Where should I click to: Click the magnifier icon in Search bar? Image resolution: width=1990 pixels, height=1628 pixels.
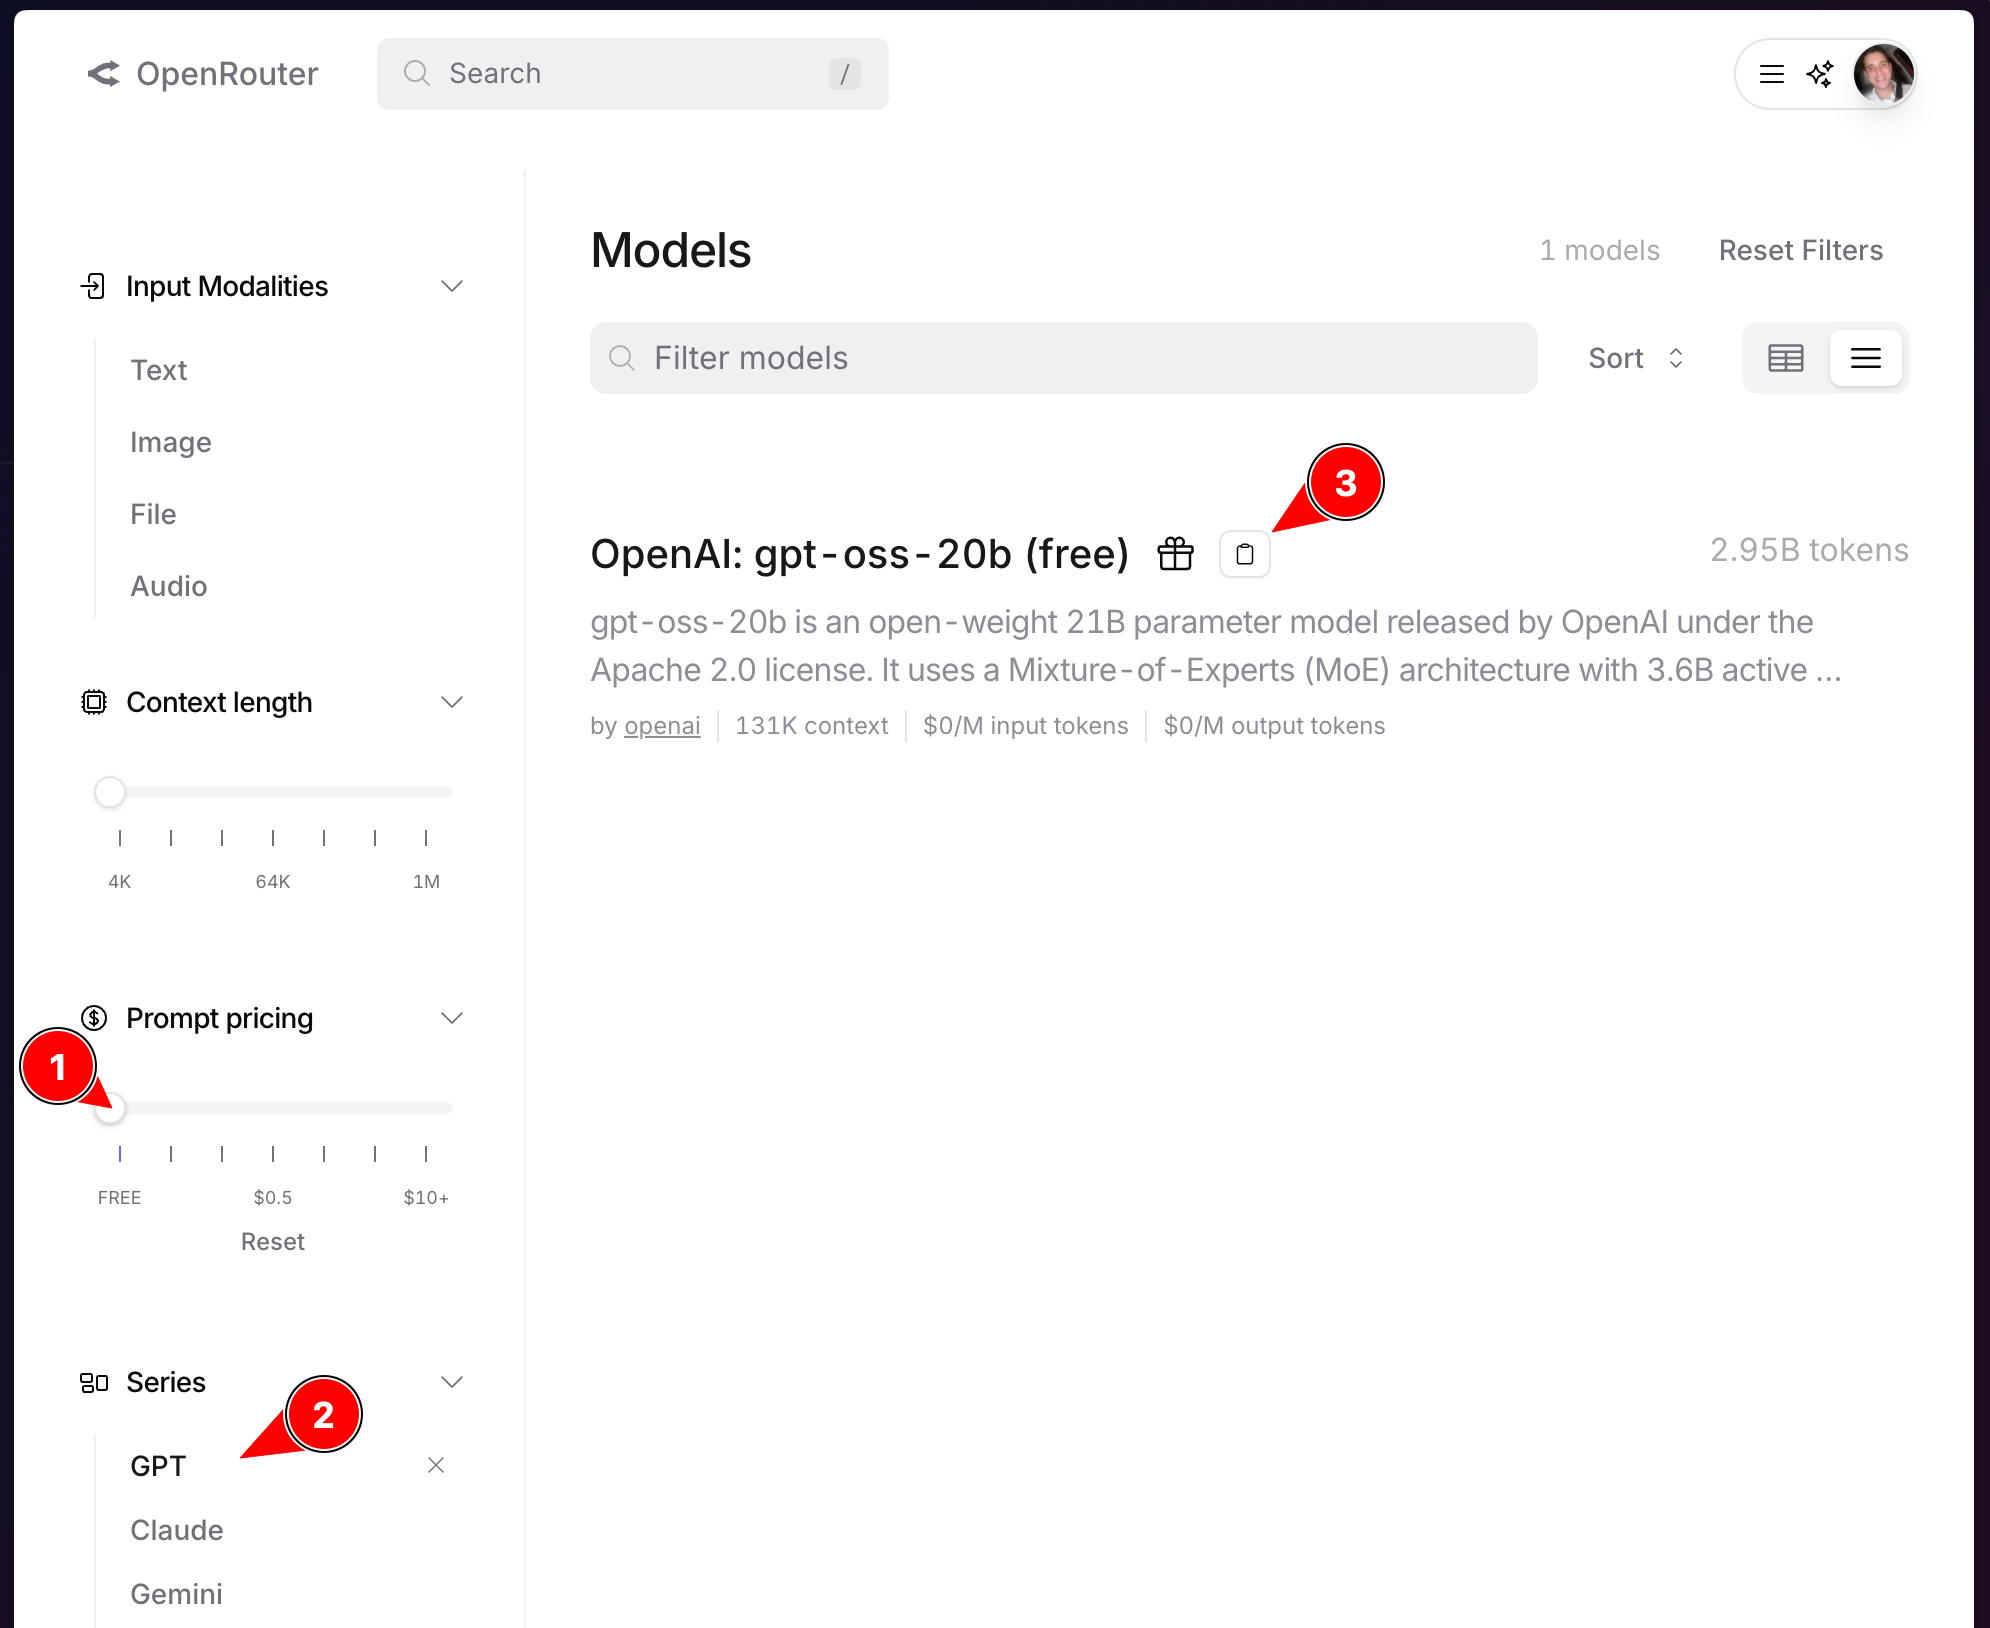417,73
